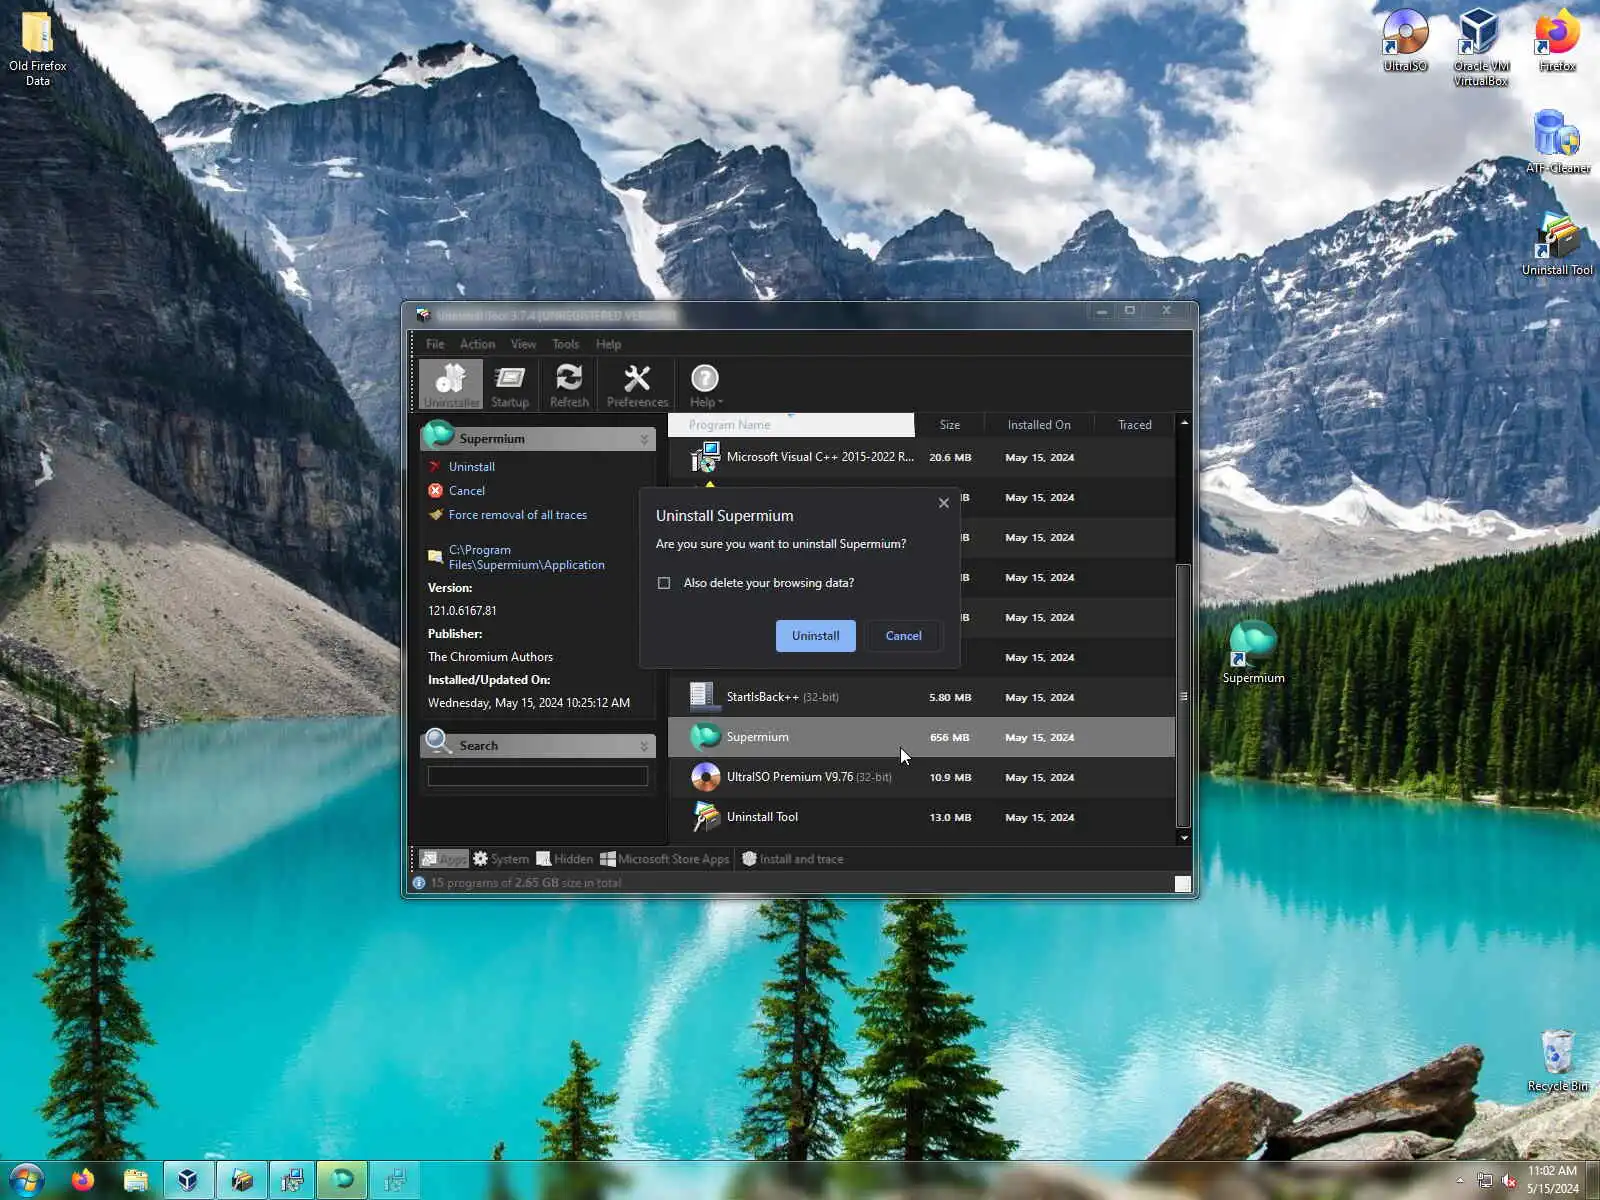Switch to the System tab
Image resolution: width=1600 pixels, height=1200 pixels.
pyautogui.click(x=501, y=859)
